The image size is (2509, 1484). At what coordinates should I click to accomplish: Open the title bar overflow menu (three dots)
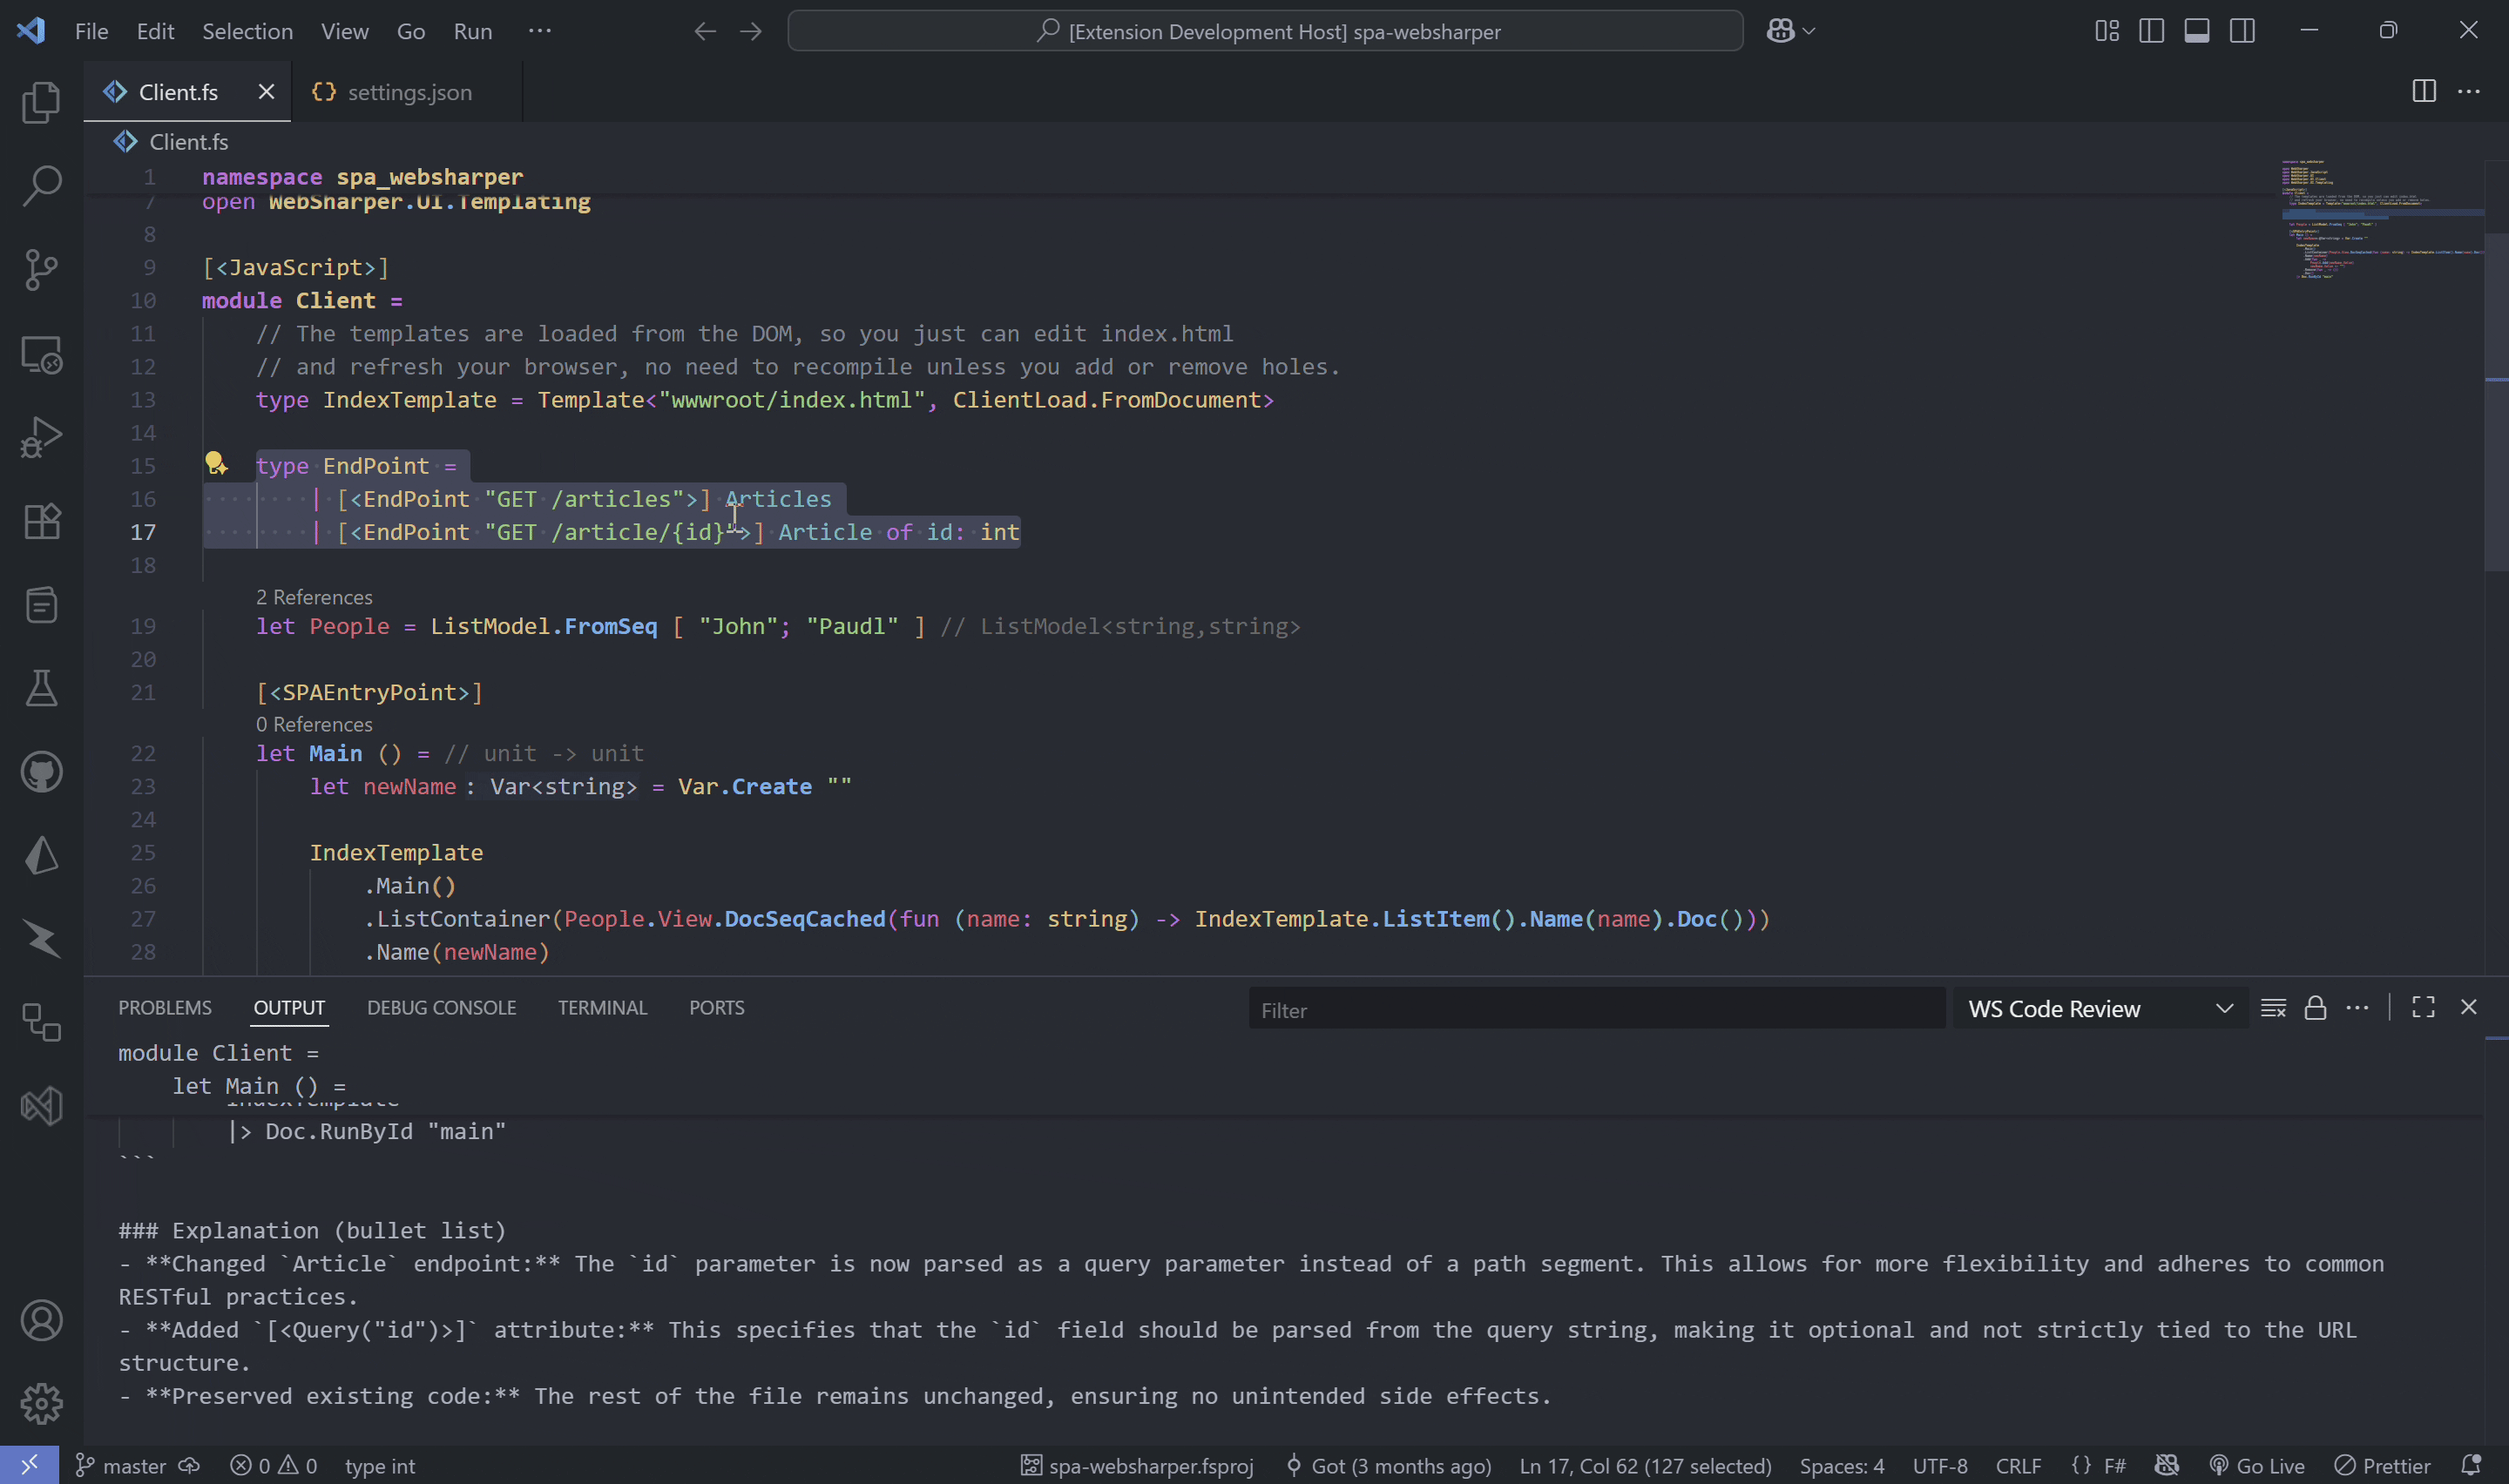click(540, 31)
